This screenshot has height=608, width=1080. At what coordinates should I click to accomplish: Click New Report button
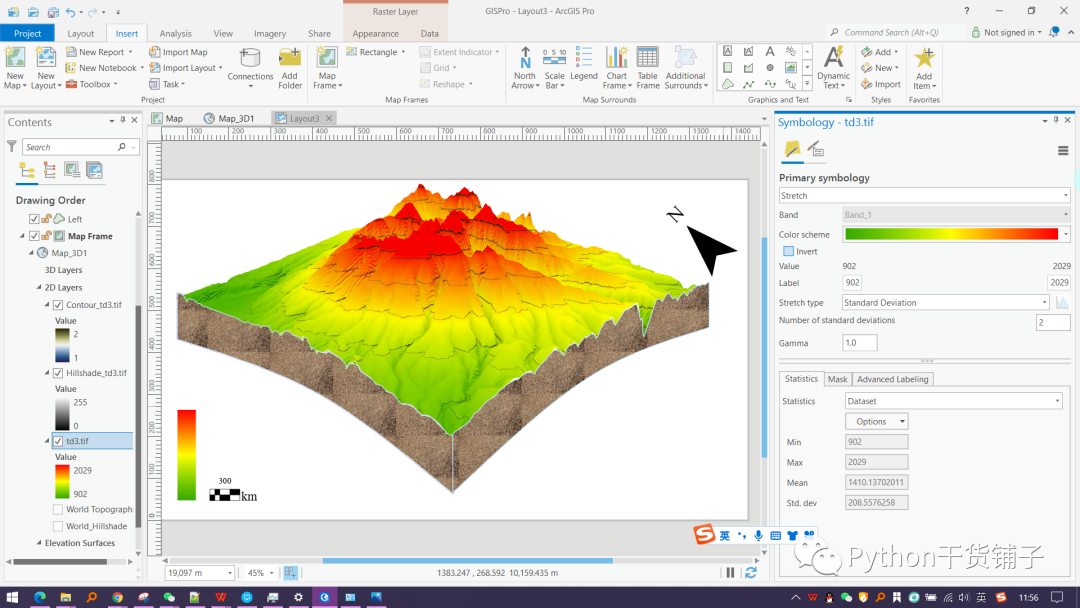coord(96,52)
